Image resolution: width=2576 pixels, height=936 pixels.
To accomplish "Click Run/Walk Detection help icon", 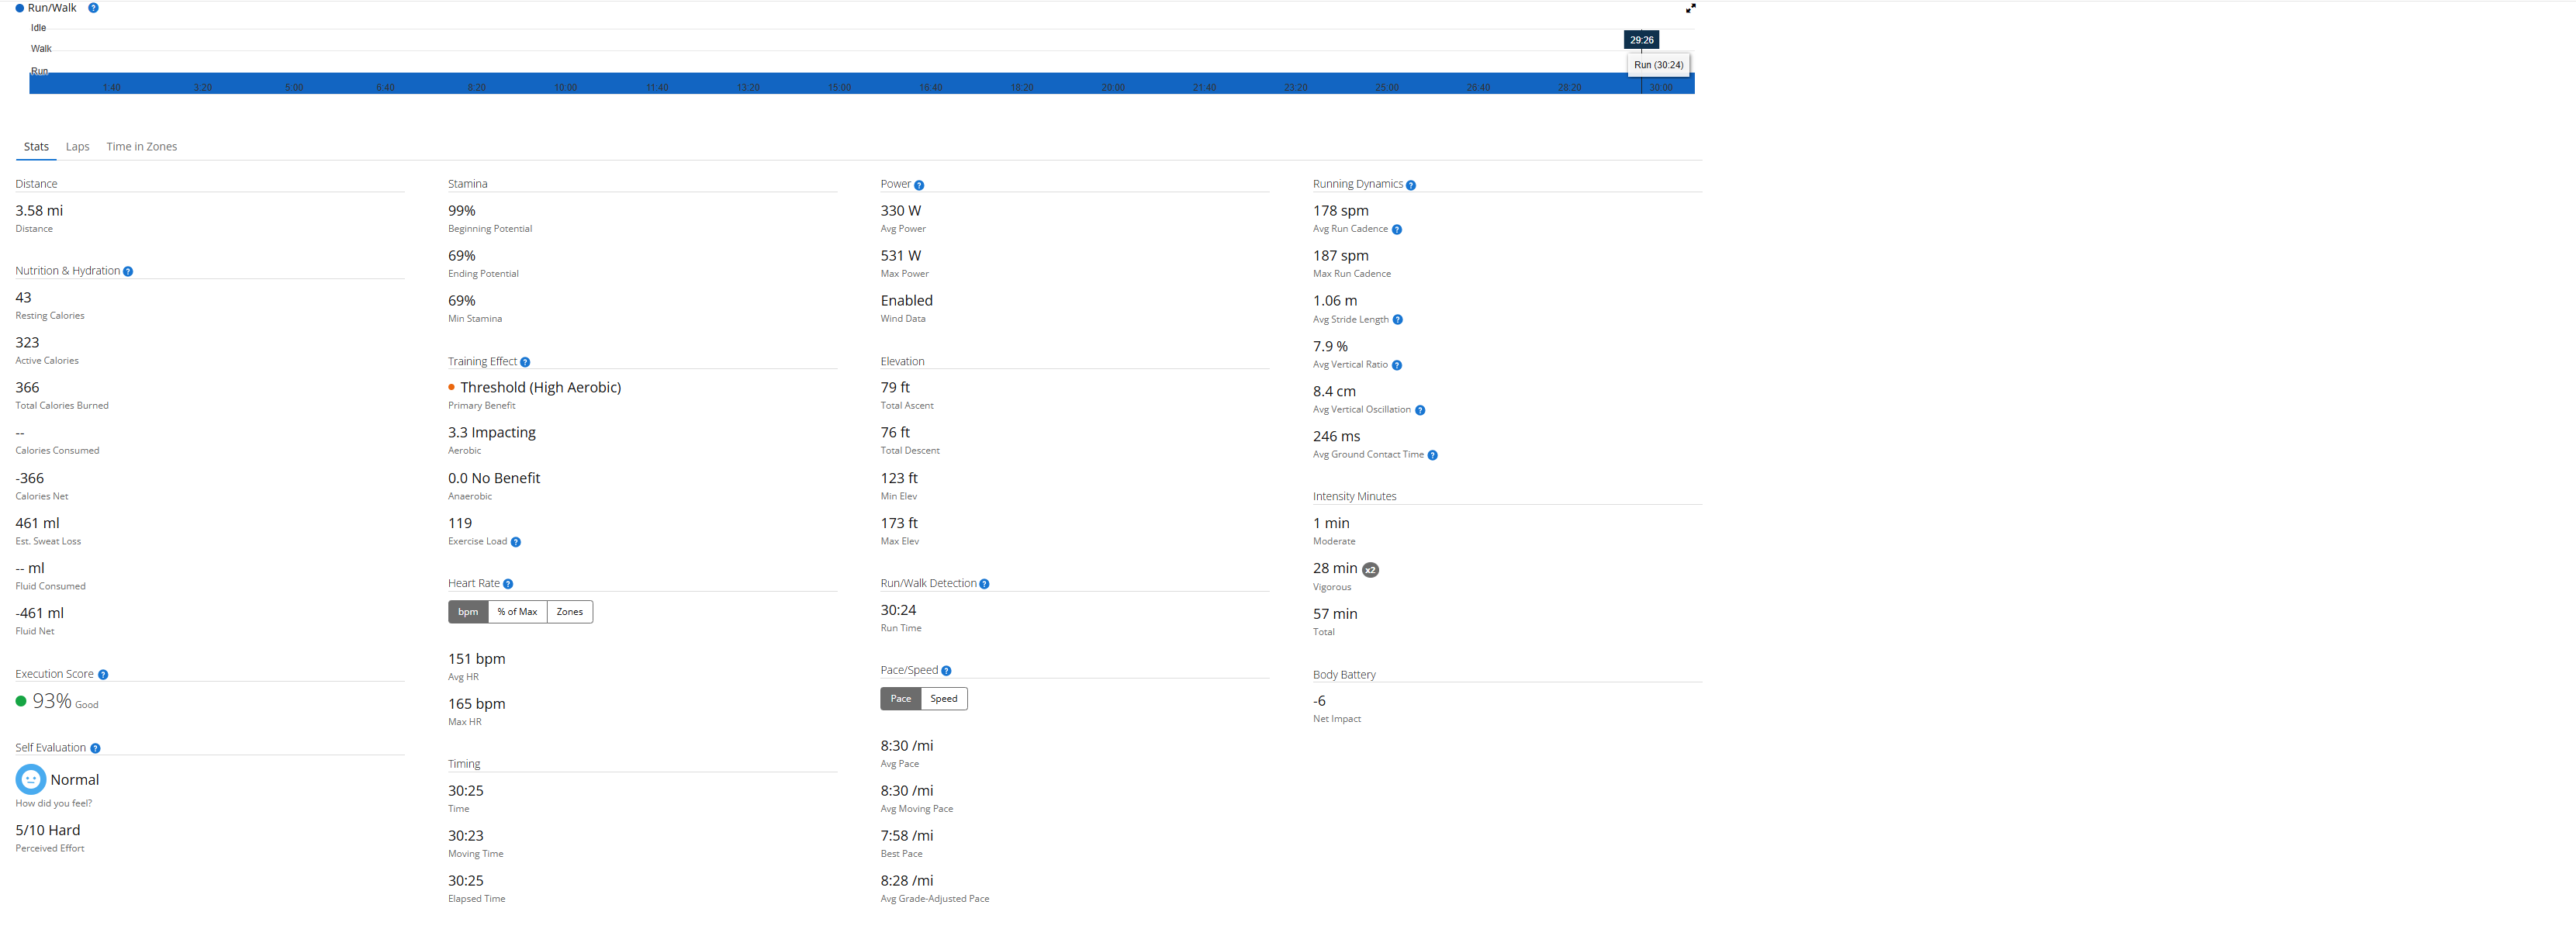I will click(x=984, y=584).
